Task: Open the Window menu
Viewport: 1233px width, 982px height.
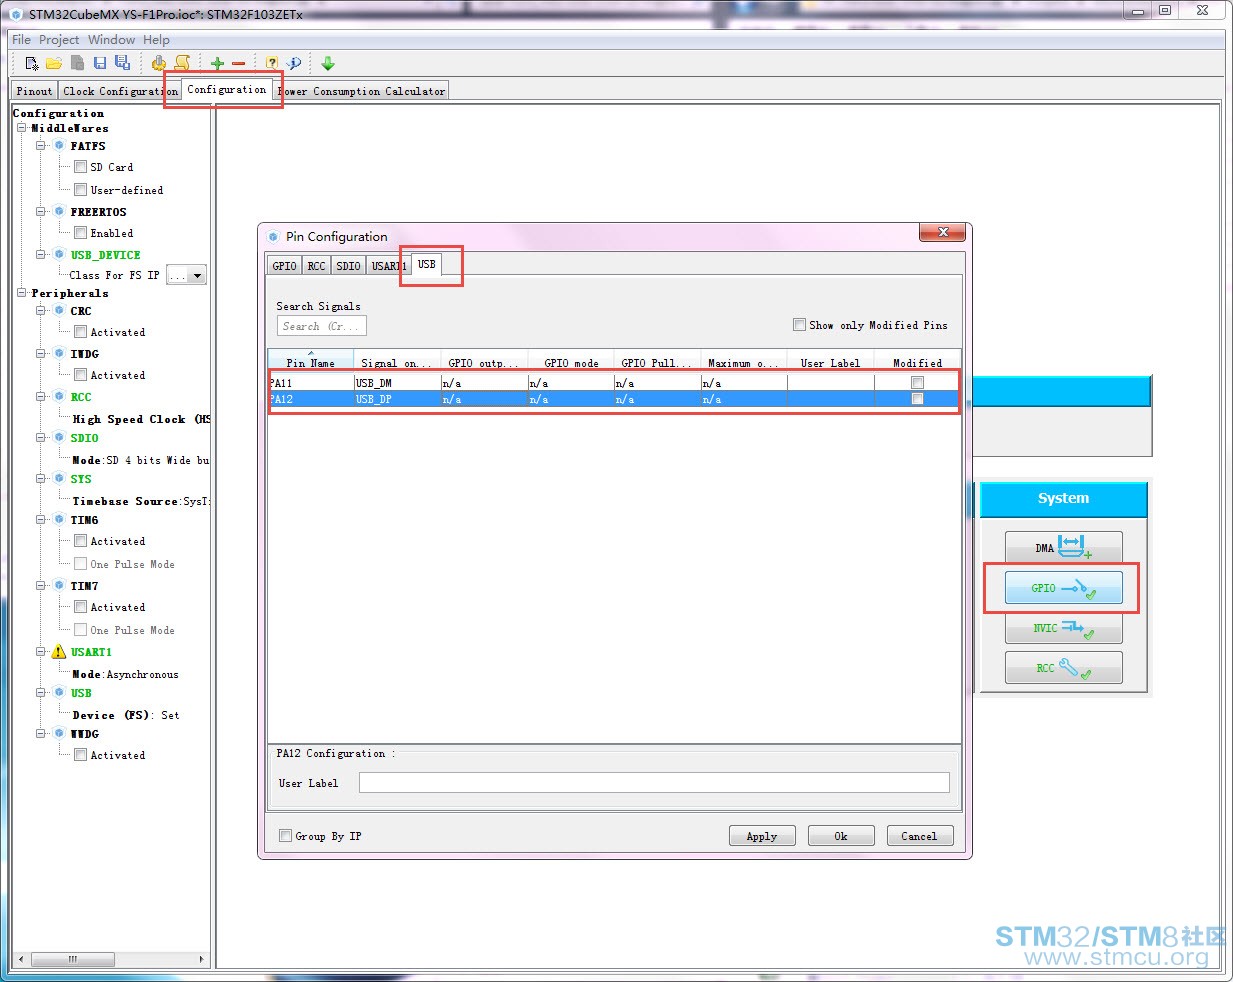Action: [111, 40]
